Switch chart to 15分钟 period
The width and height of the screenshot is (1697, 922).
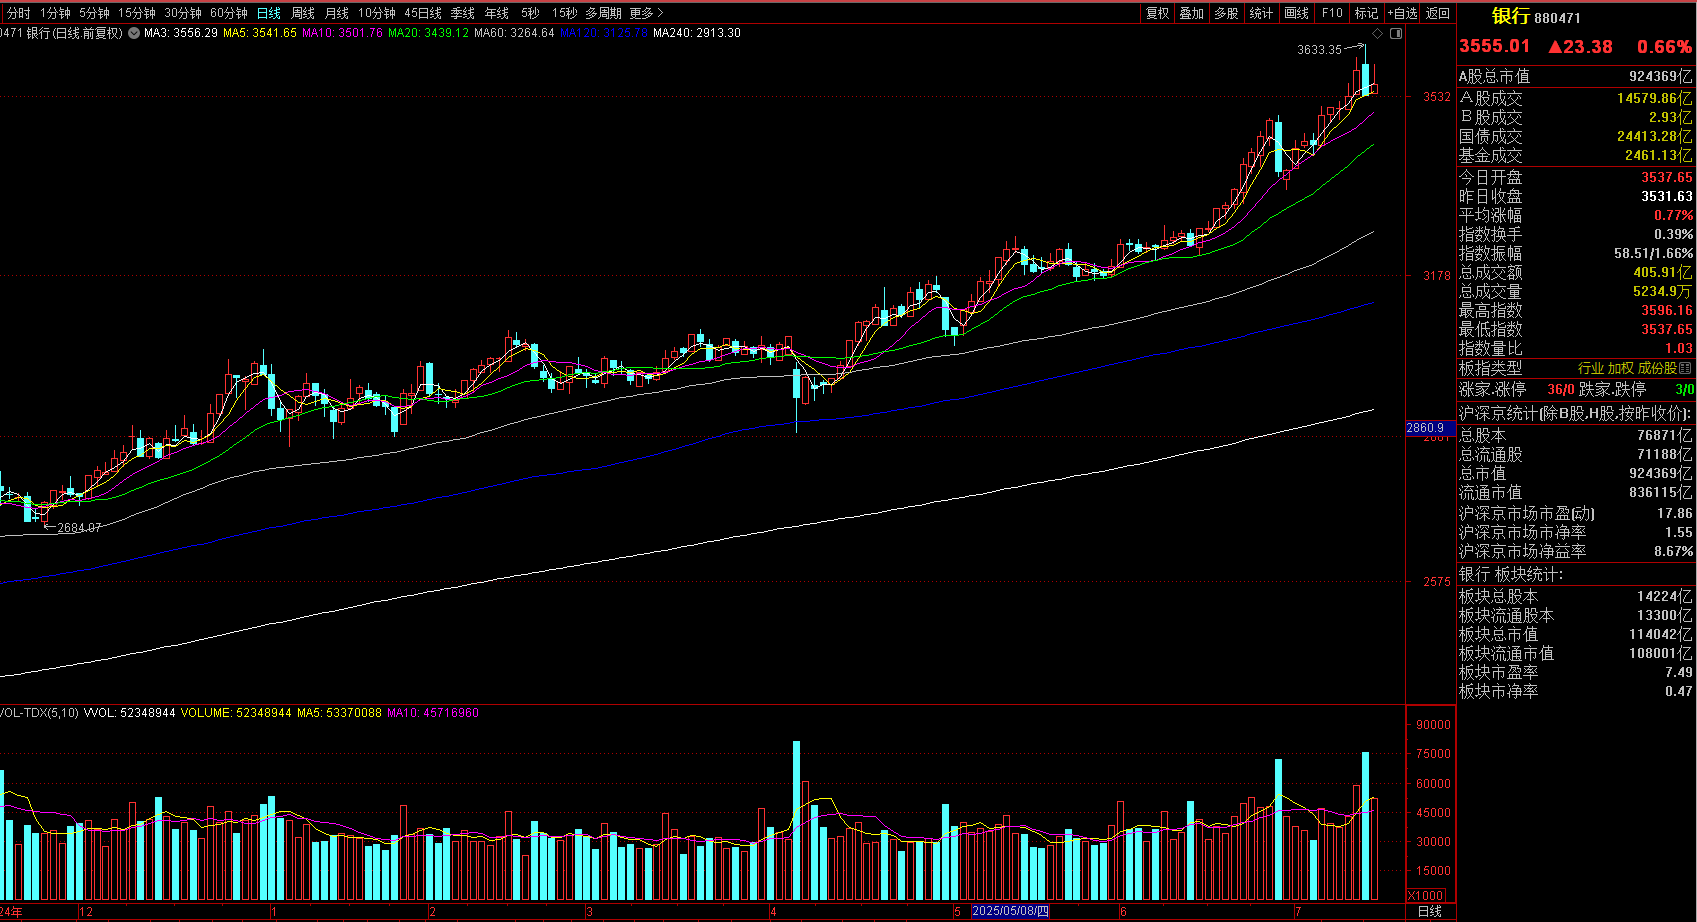click(x=137, y=13)
